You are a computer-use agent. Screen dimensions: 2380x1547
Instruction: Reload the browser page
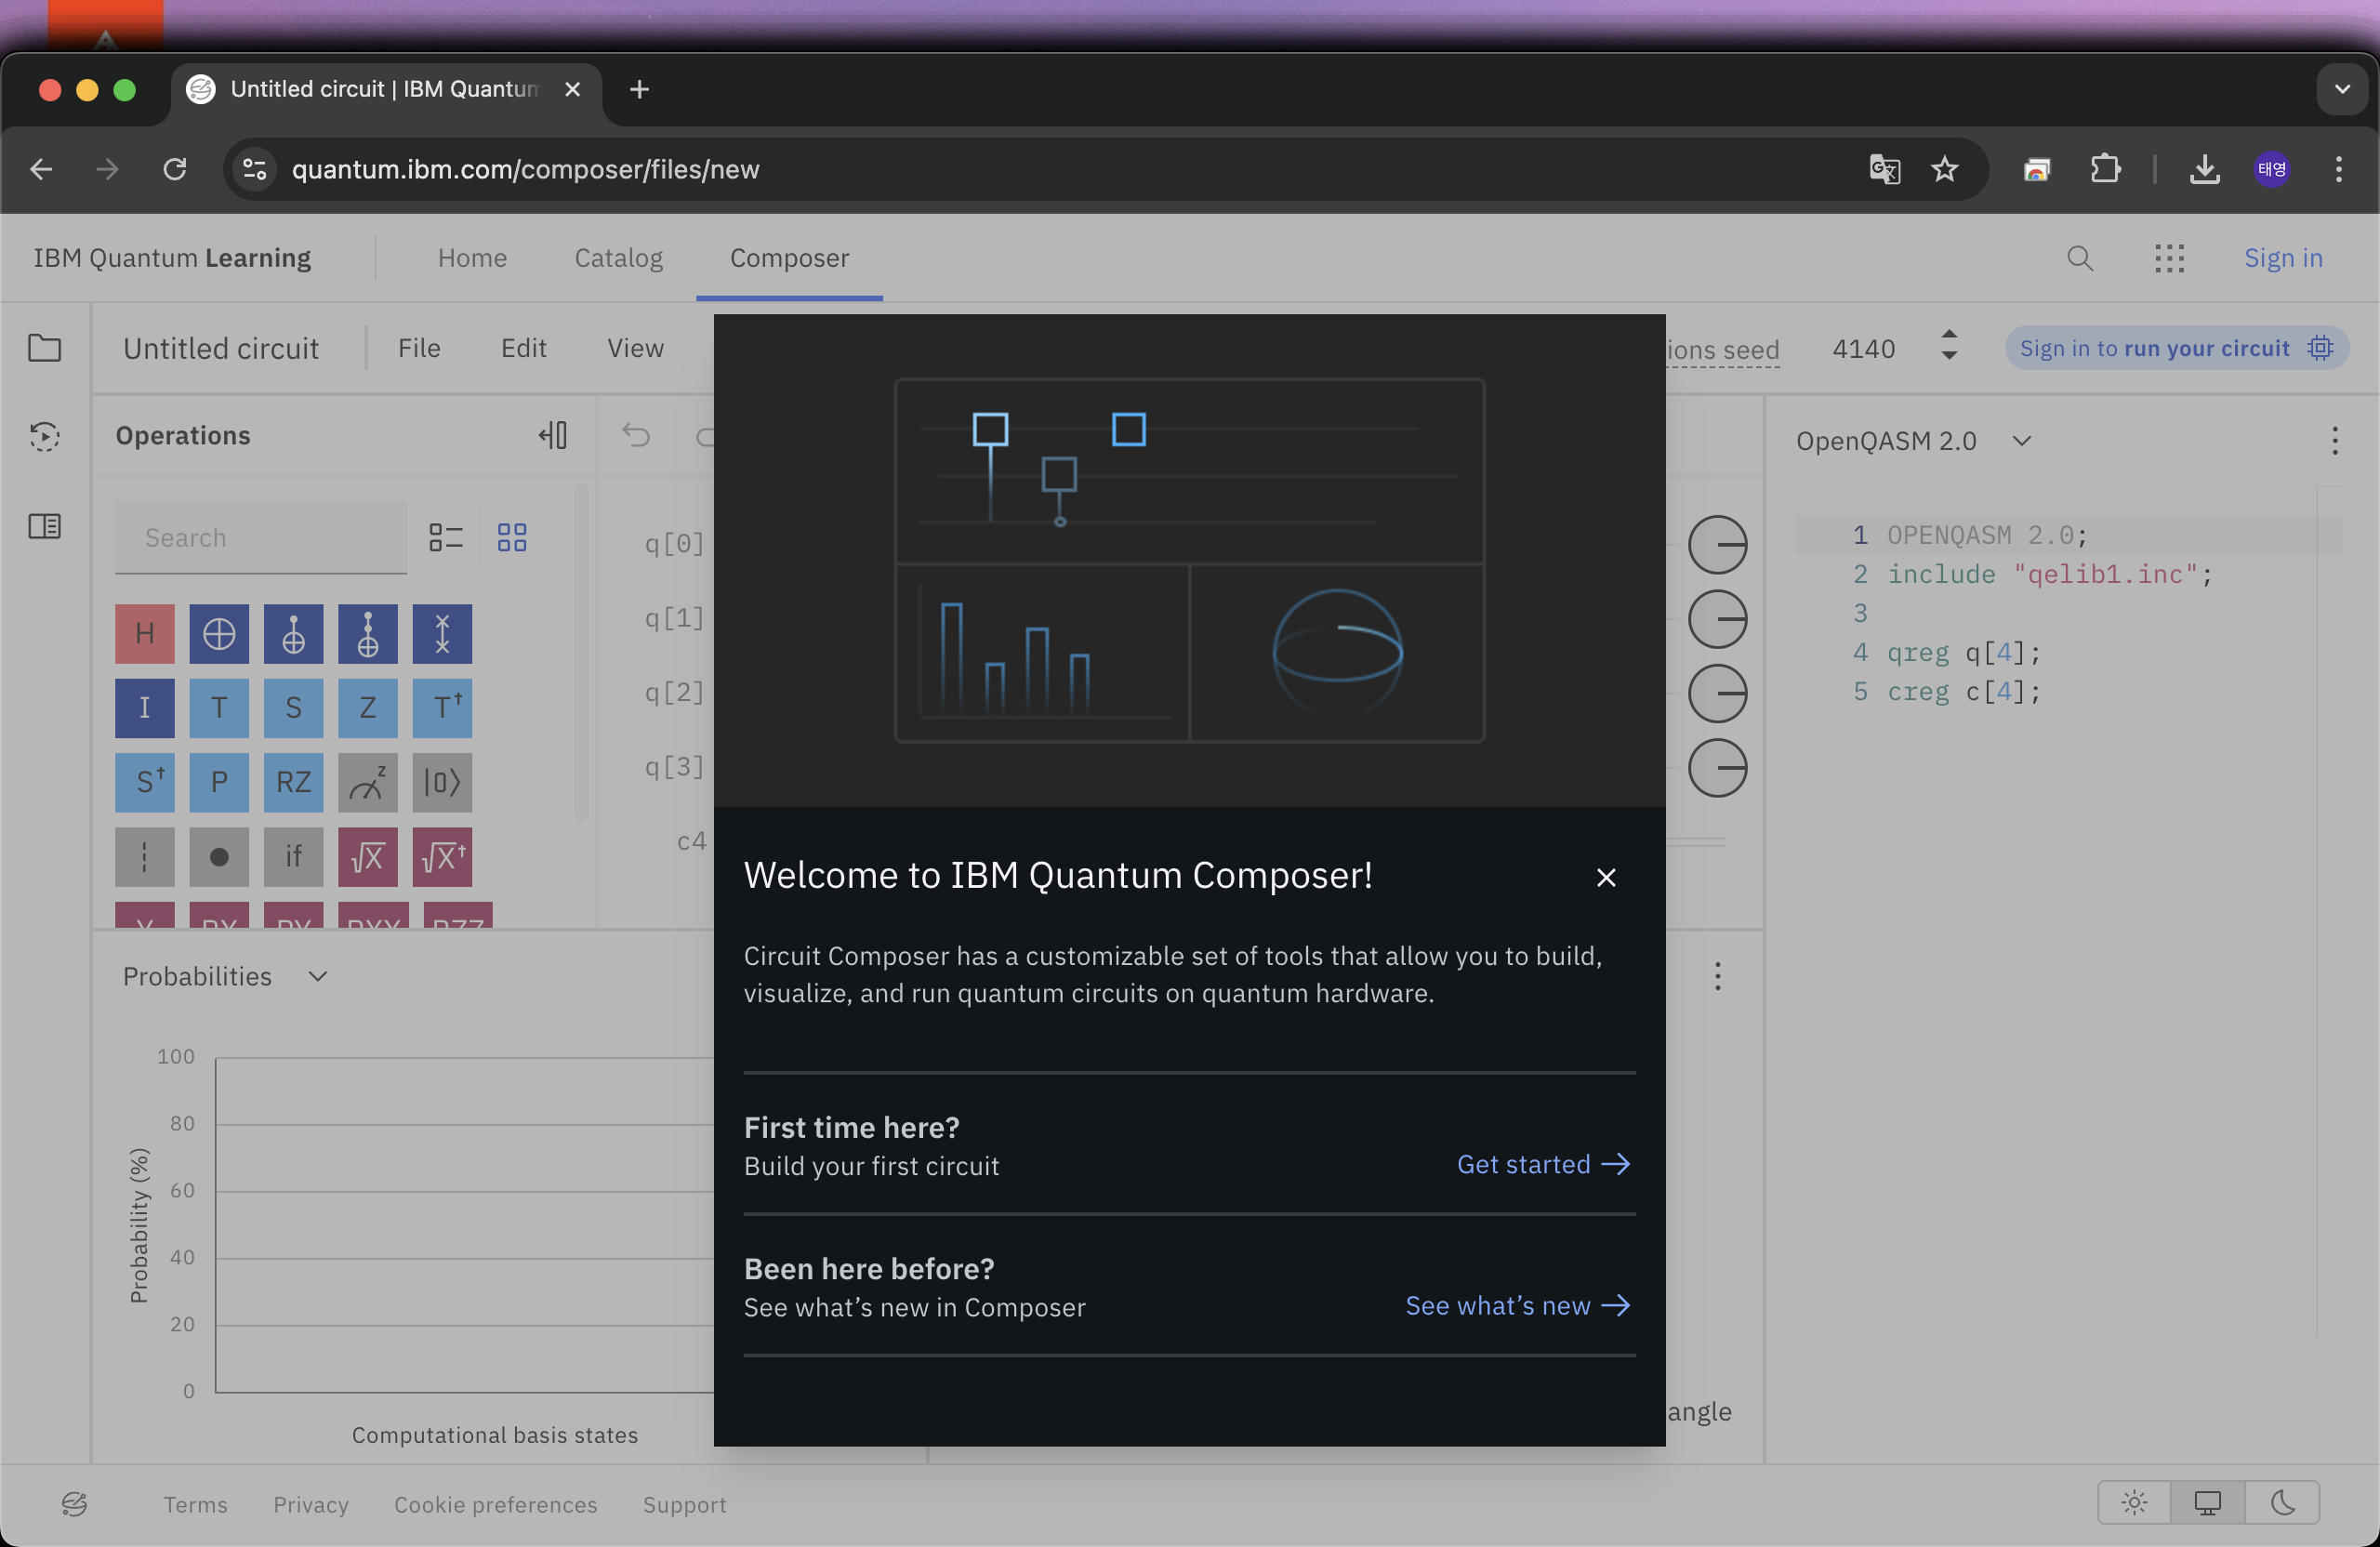(175, 169)
